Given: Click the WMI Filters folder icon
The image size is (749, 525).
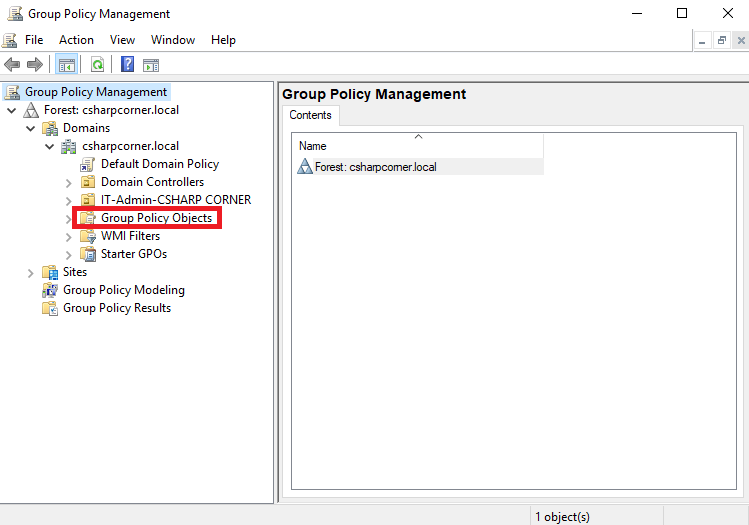Looking at the screenshot, I should point(88,236).
